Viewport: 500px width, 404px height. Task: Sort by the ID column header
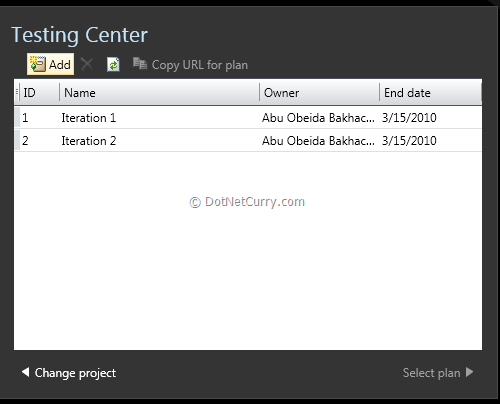(39, 93)
